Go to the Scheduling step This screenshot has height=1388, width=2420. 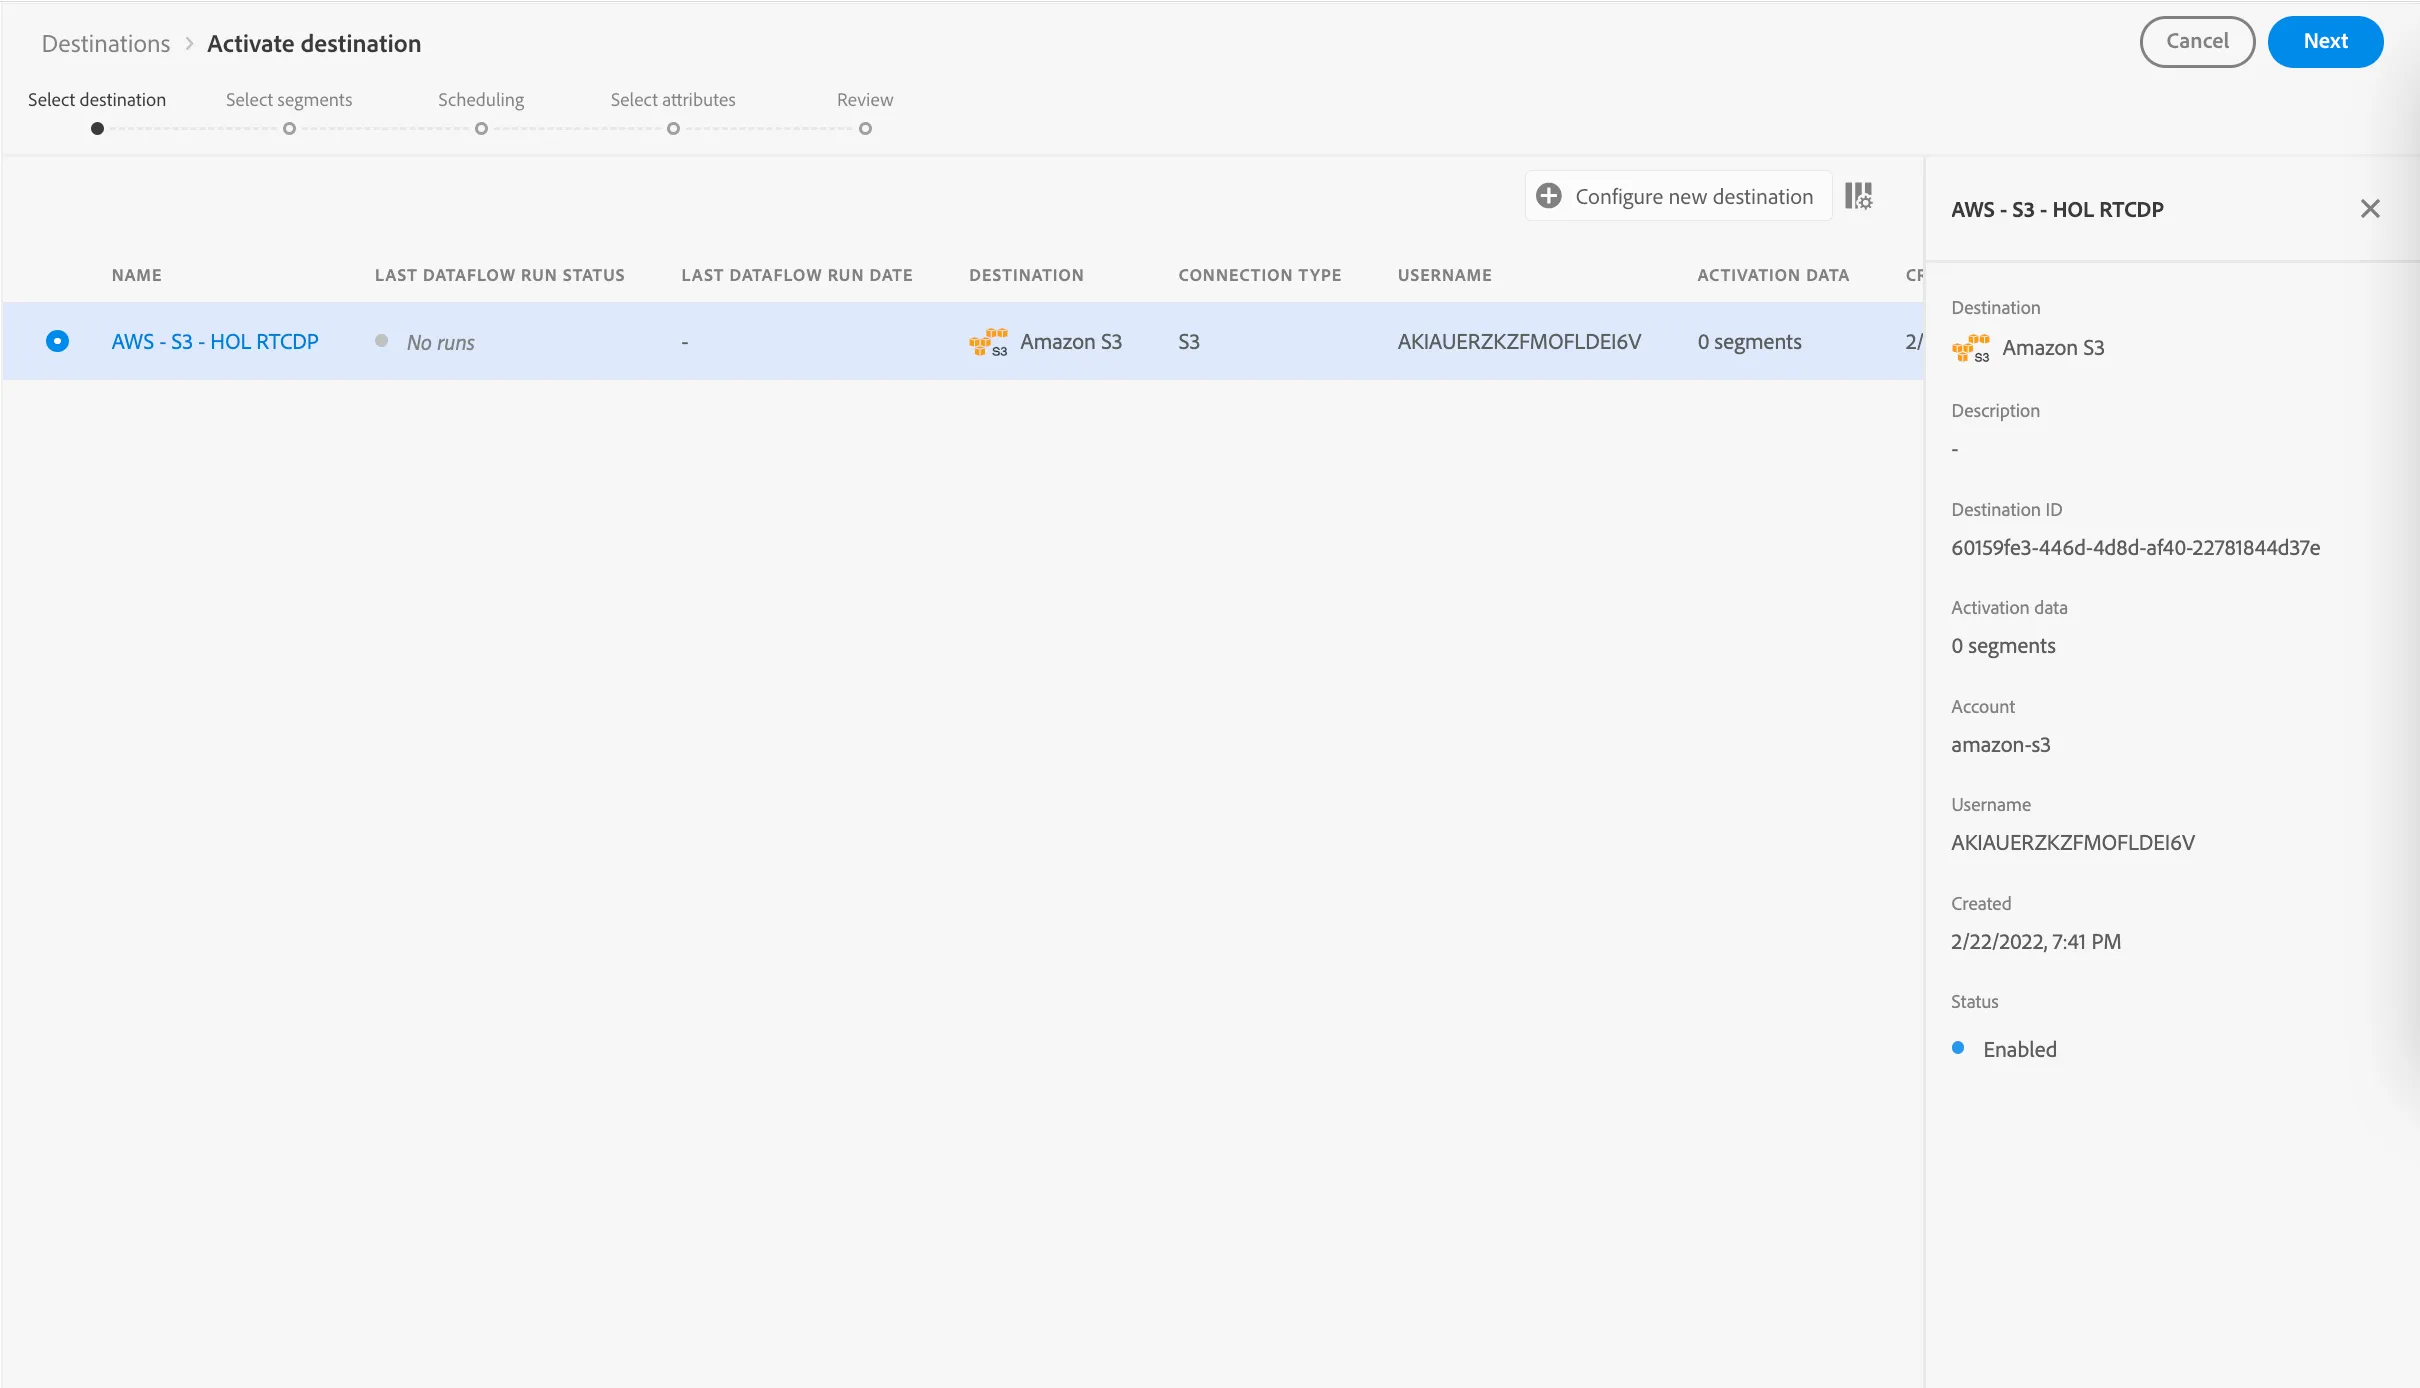tap(481, 100)
